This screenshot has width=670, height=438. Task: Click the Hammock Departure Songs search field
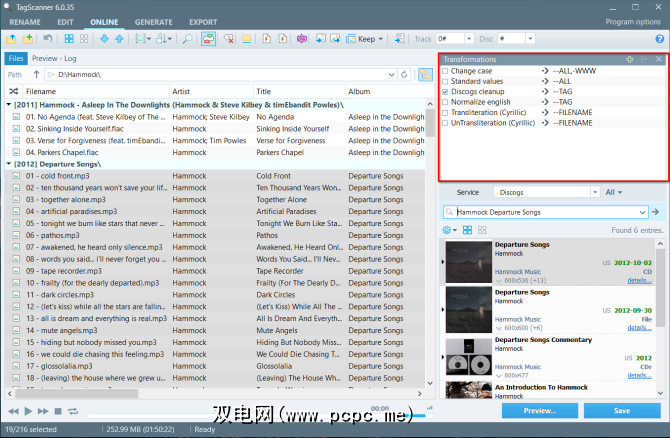click(x=546, y=212)
